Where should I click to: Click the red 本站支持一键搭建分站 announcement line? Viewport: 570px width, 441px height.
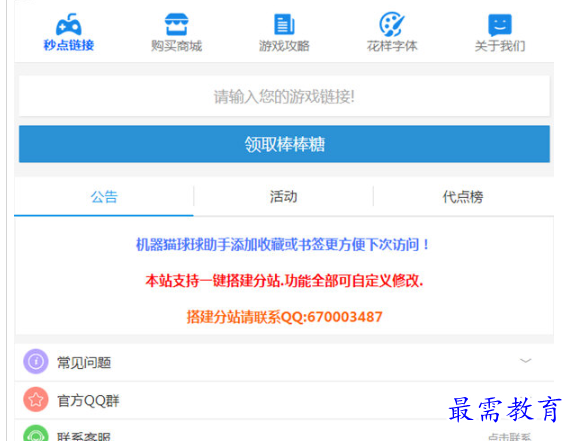(x=284, y=281)
